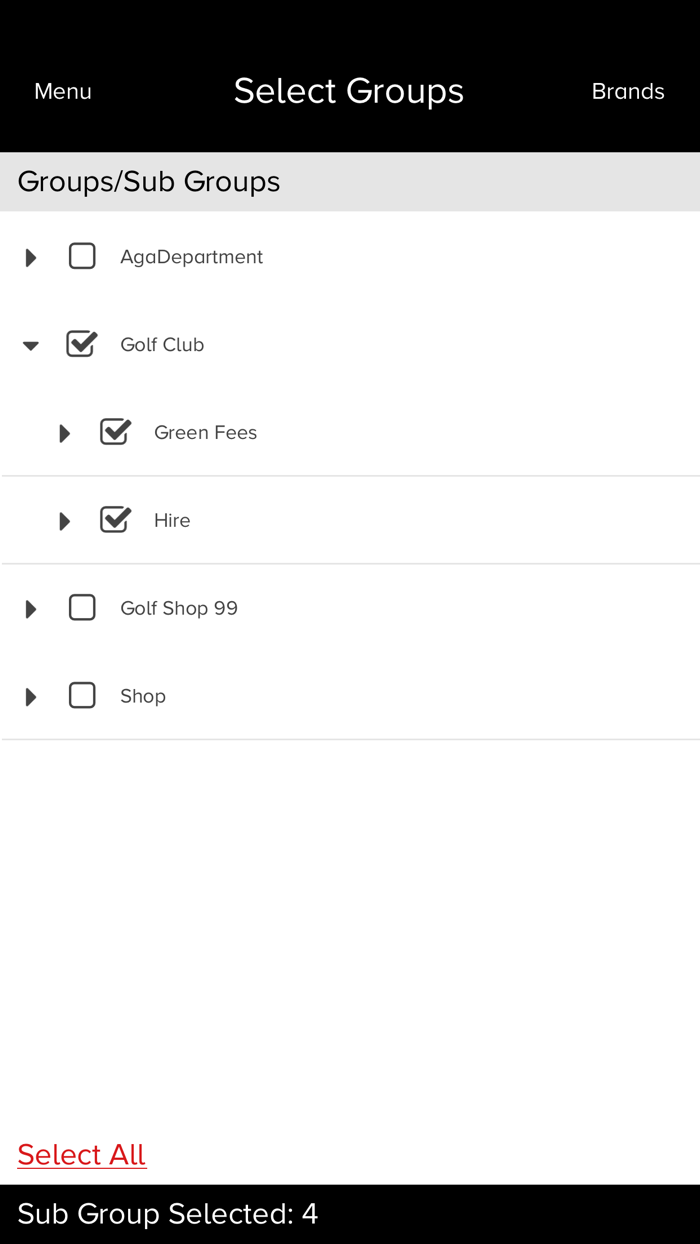Open the Menu in header
This screenshot has width=700, height=1244.
coord(63,92)
